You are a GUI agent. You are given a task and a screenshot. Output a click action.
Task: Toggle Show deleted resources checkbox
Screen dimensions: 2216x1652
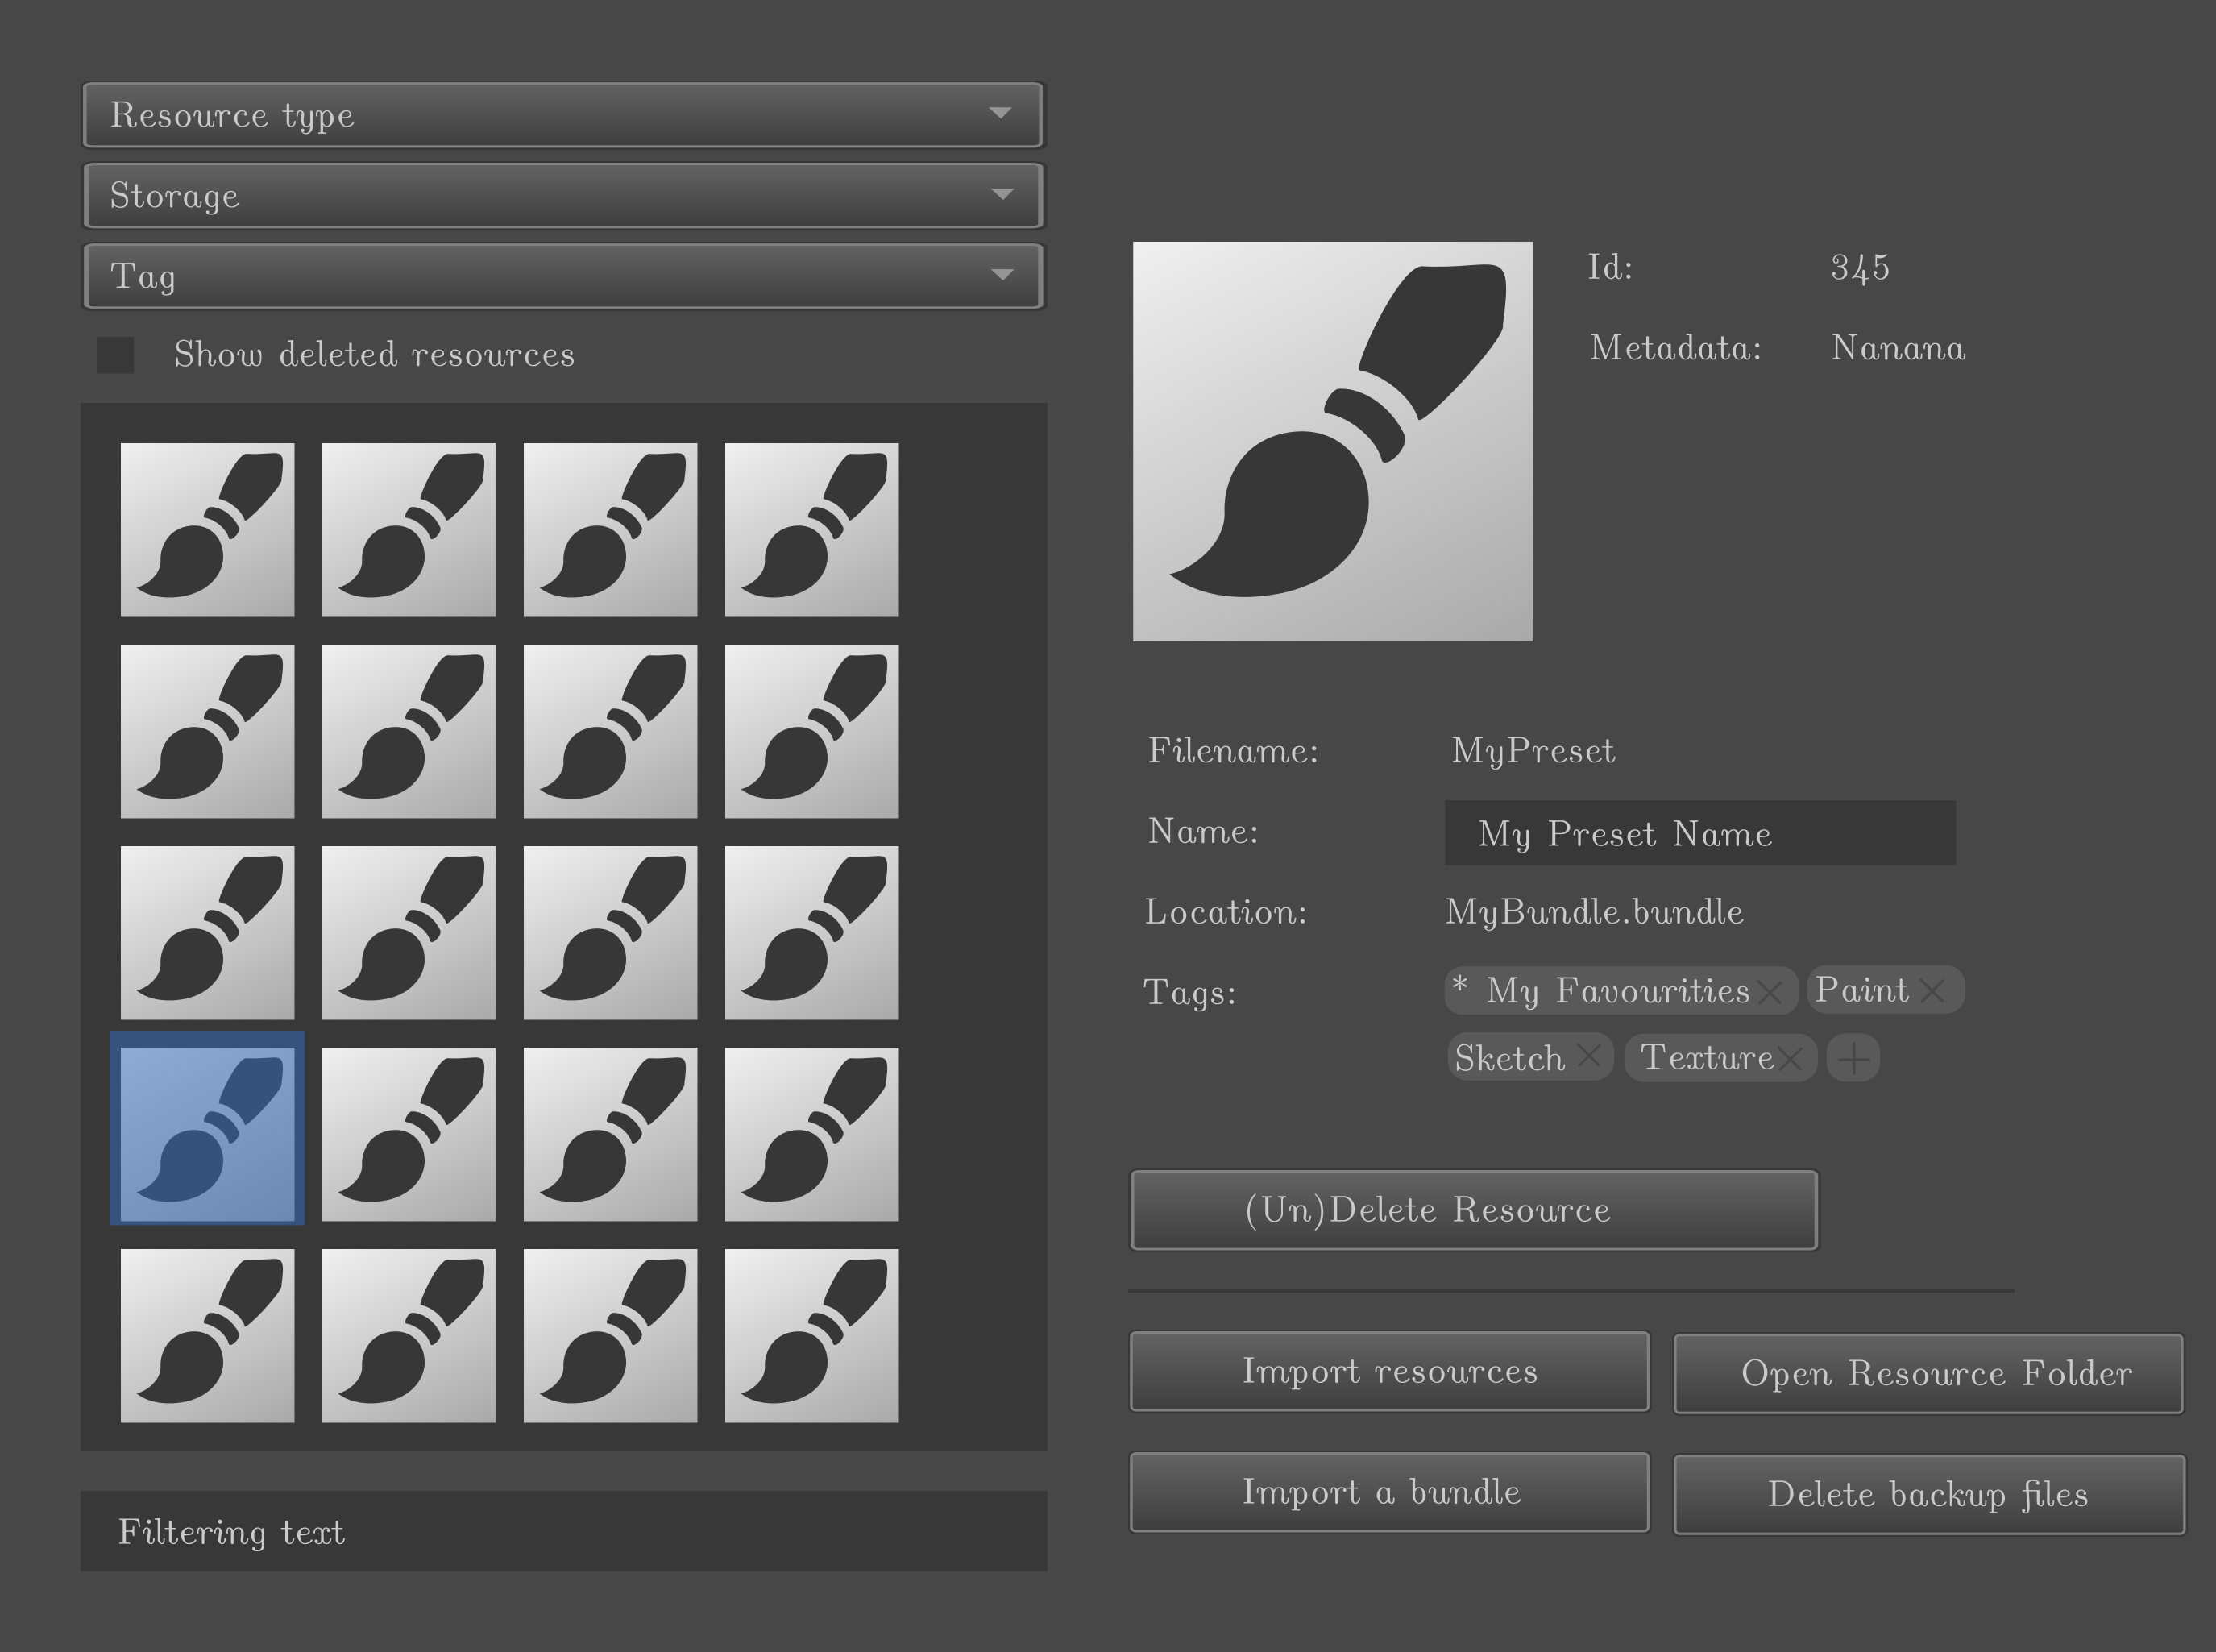tap(115, 354)
